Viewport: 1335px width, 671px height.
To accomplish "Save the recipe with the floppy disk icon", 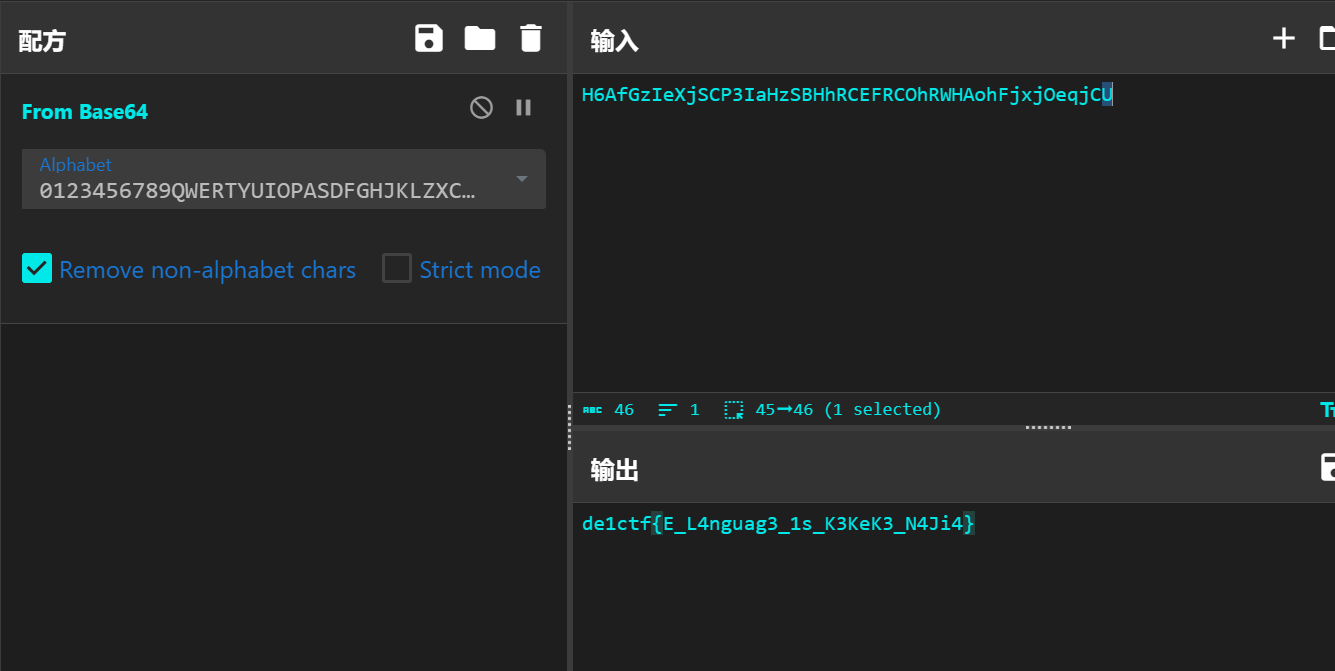I will [429, 39].
